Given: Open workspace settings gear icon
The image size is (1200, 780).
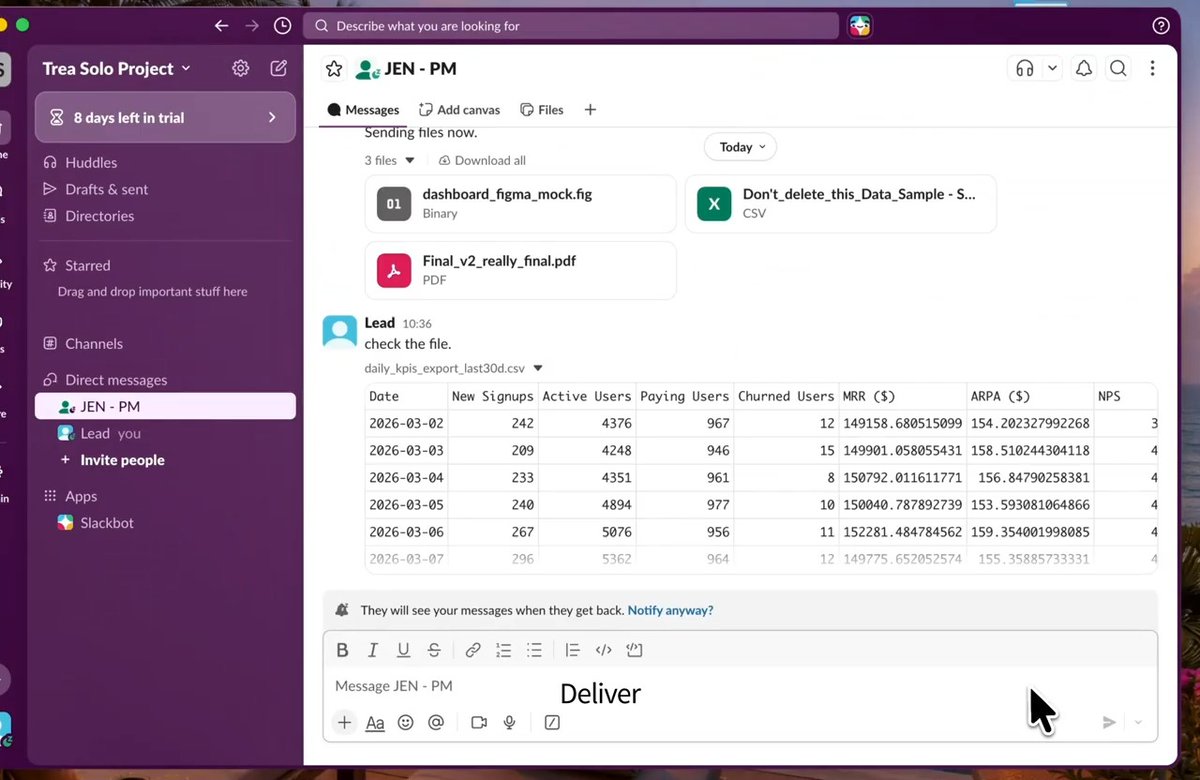Looking at the screenshot, I should click(240, 68).
